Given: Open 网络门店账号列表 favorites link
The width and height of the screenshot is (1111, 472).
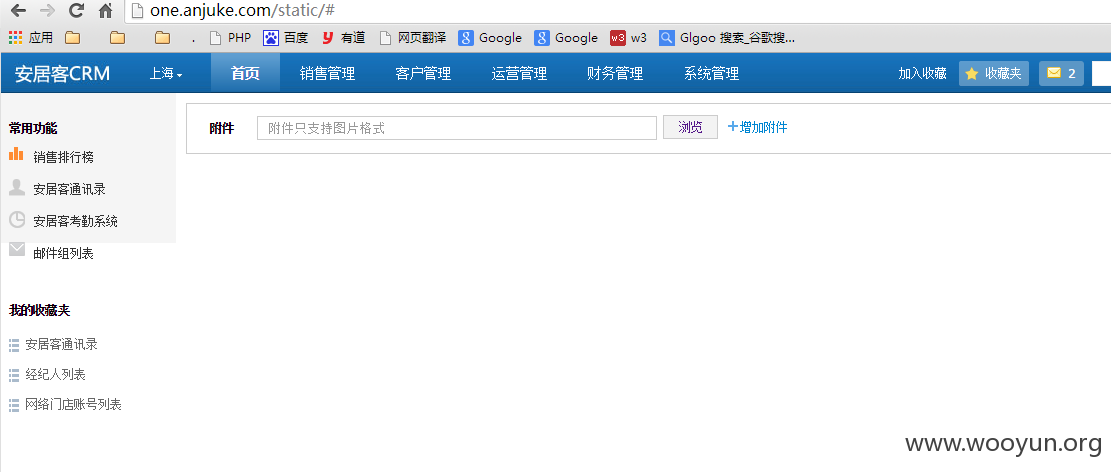Looking at the screenshot, I should tap(74, 405).
